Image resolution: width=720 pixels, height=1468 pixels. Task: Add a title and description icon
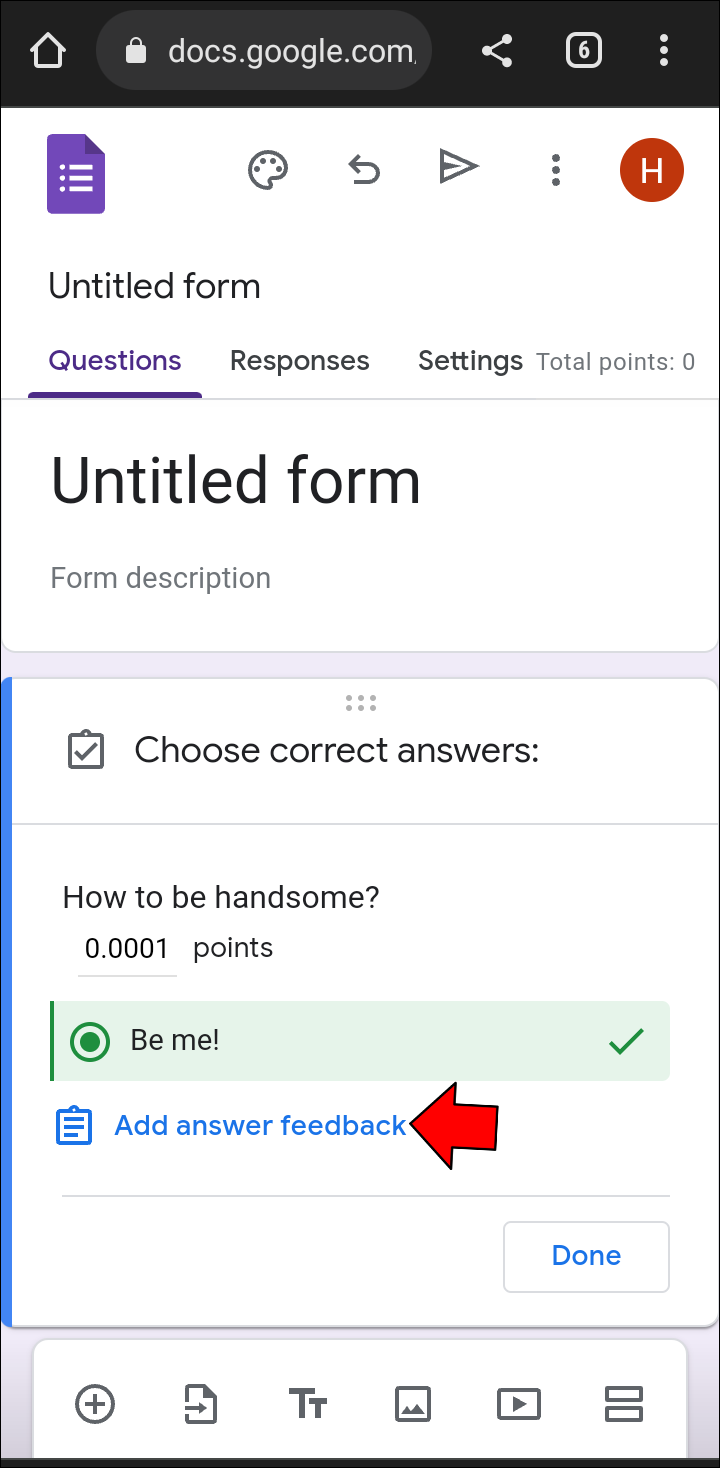point(307,1404)
